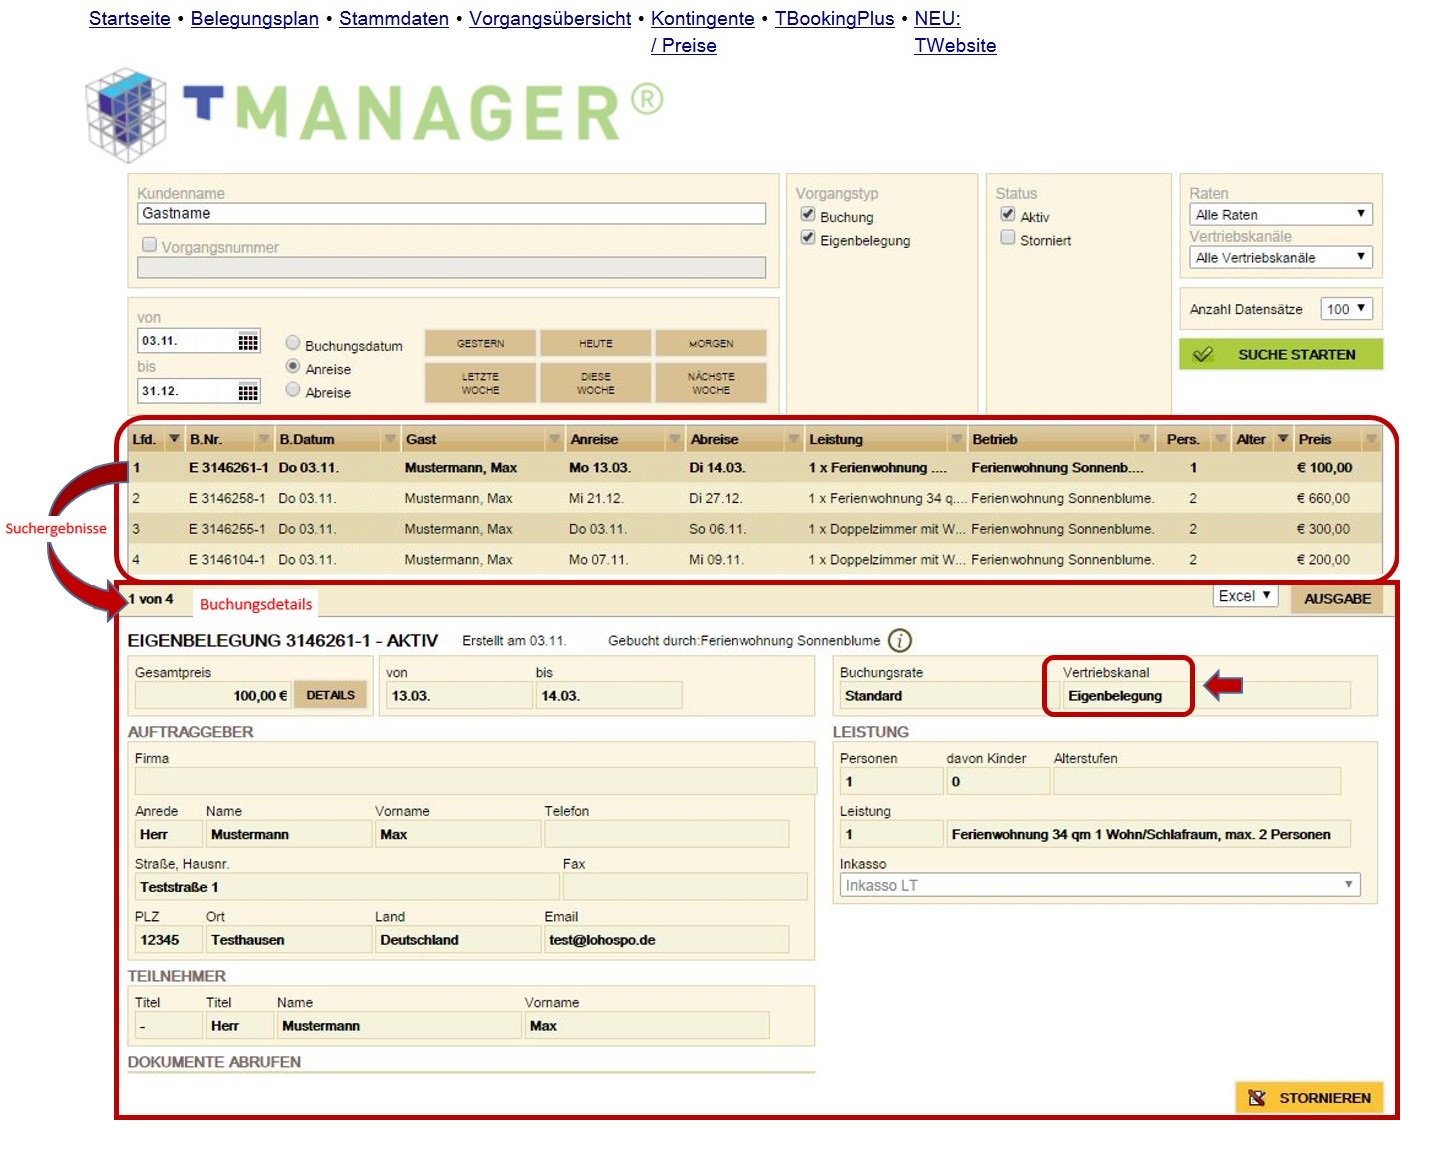This screenshot has width=1430, height=1158.
Task: Uncheck the Eigenbelegung checkbox
Action: (x=808, y=238)
